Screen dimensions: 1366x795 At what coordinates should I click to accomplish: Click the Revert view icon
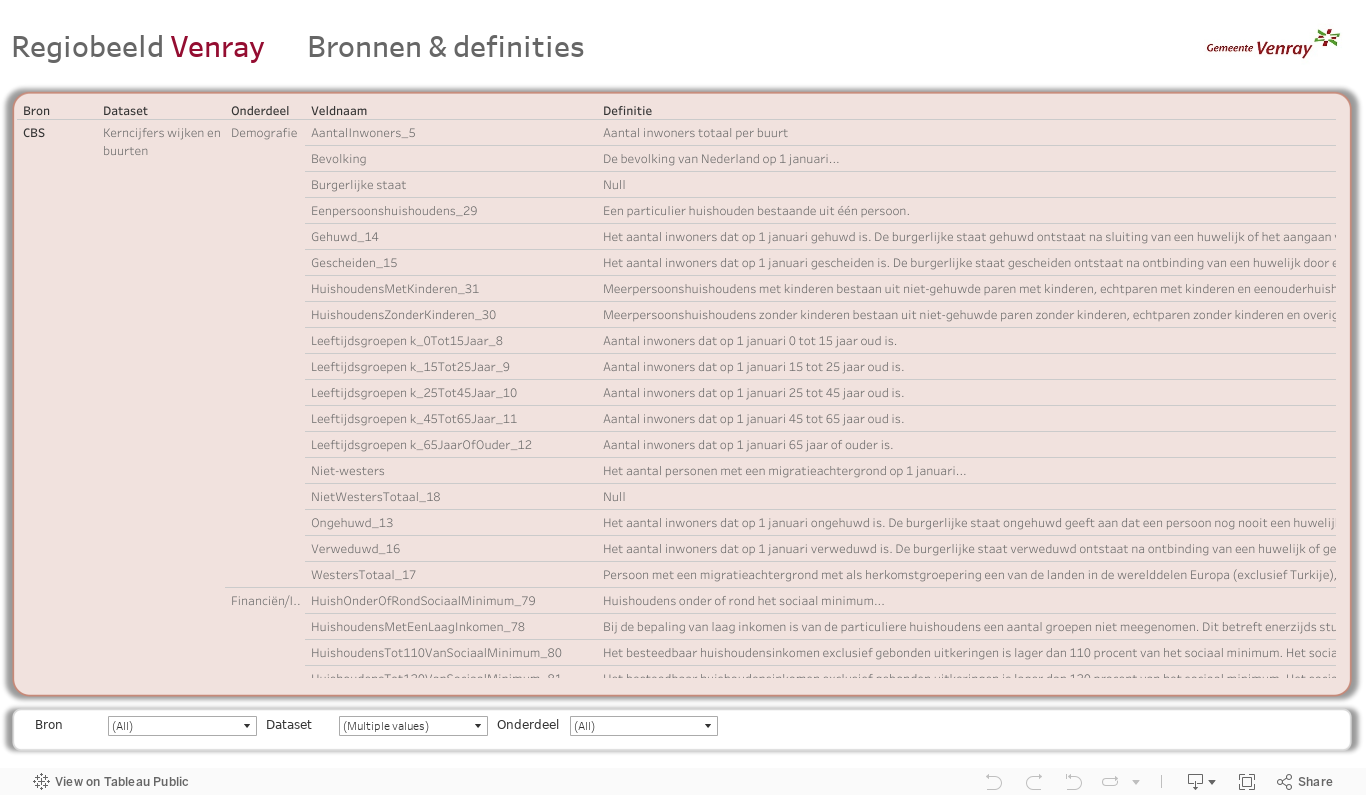(x=1073, y=782)
